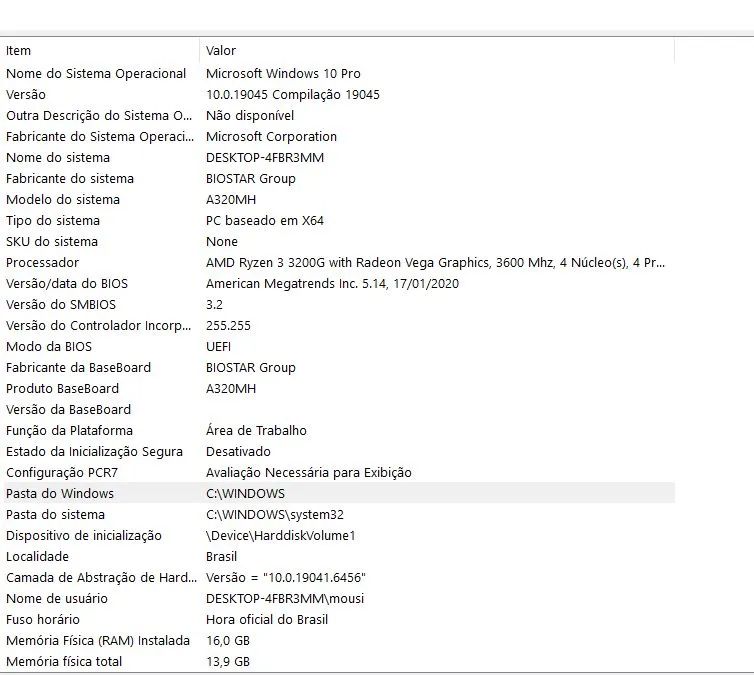The height and width of the screenshot is (675, 754).
Task: Click the Versão = "10.0.19041.6456" value
Action: coord(286,578)
